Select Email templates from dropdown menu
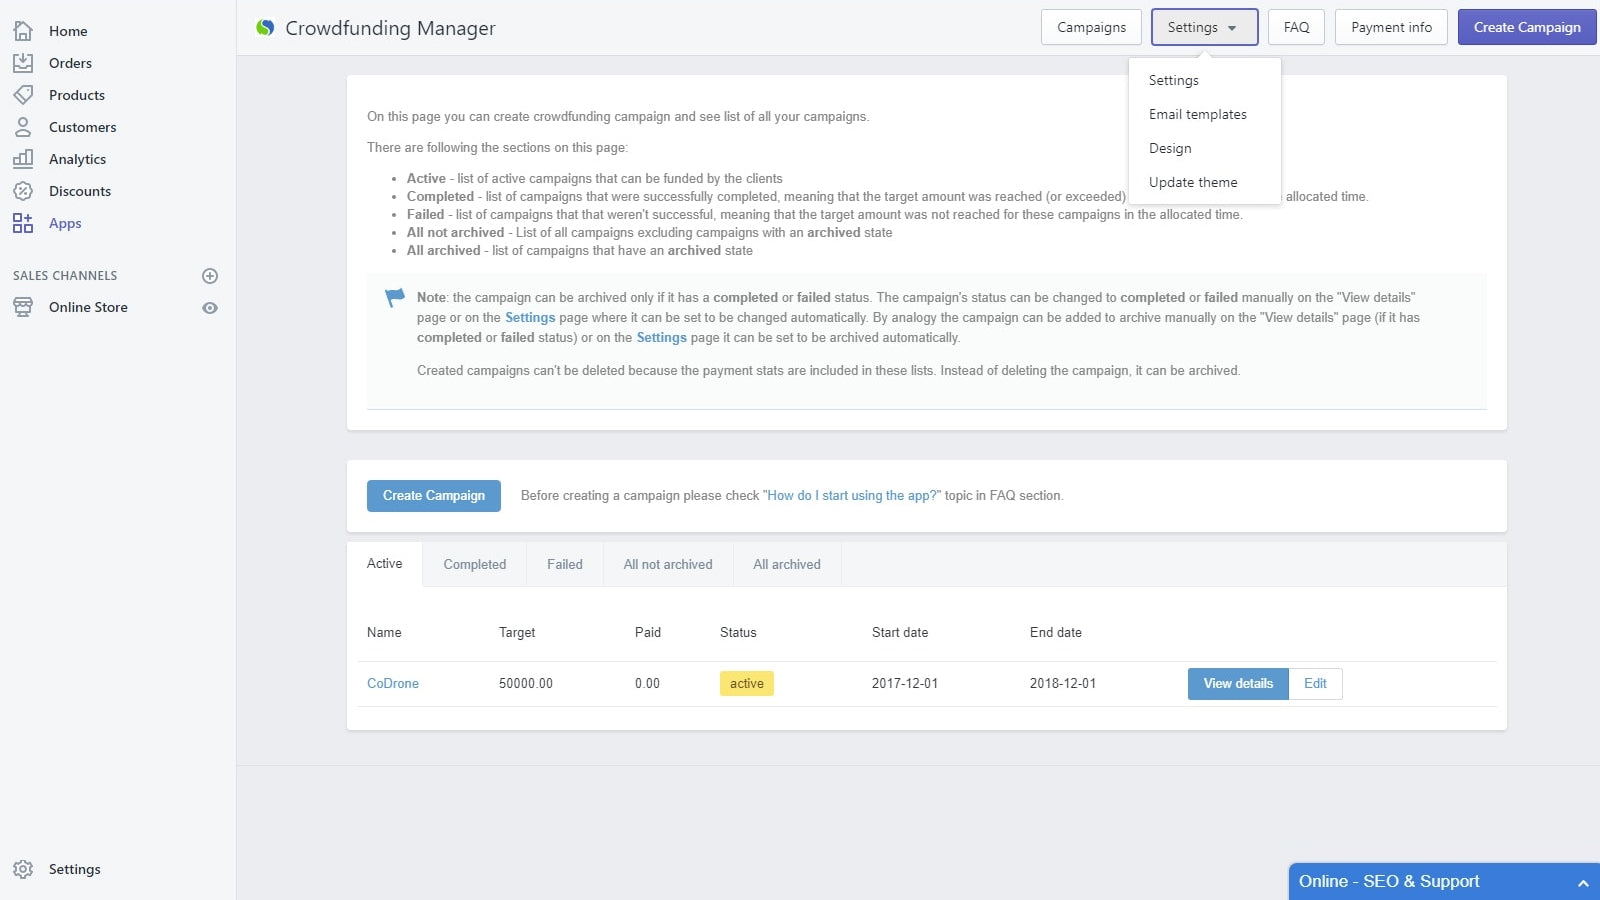The image size is (1600, 900). [1197, 114]
